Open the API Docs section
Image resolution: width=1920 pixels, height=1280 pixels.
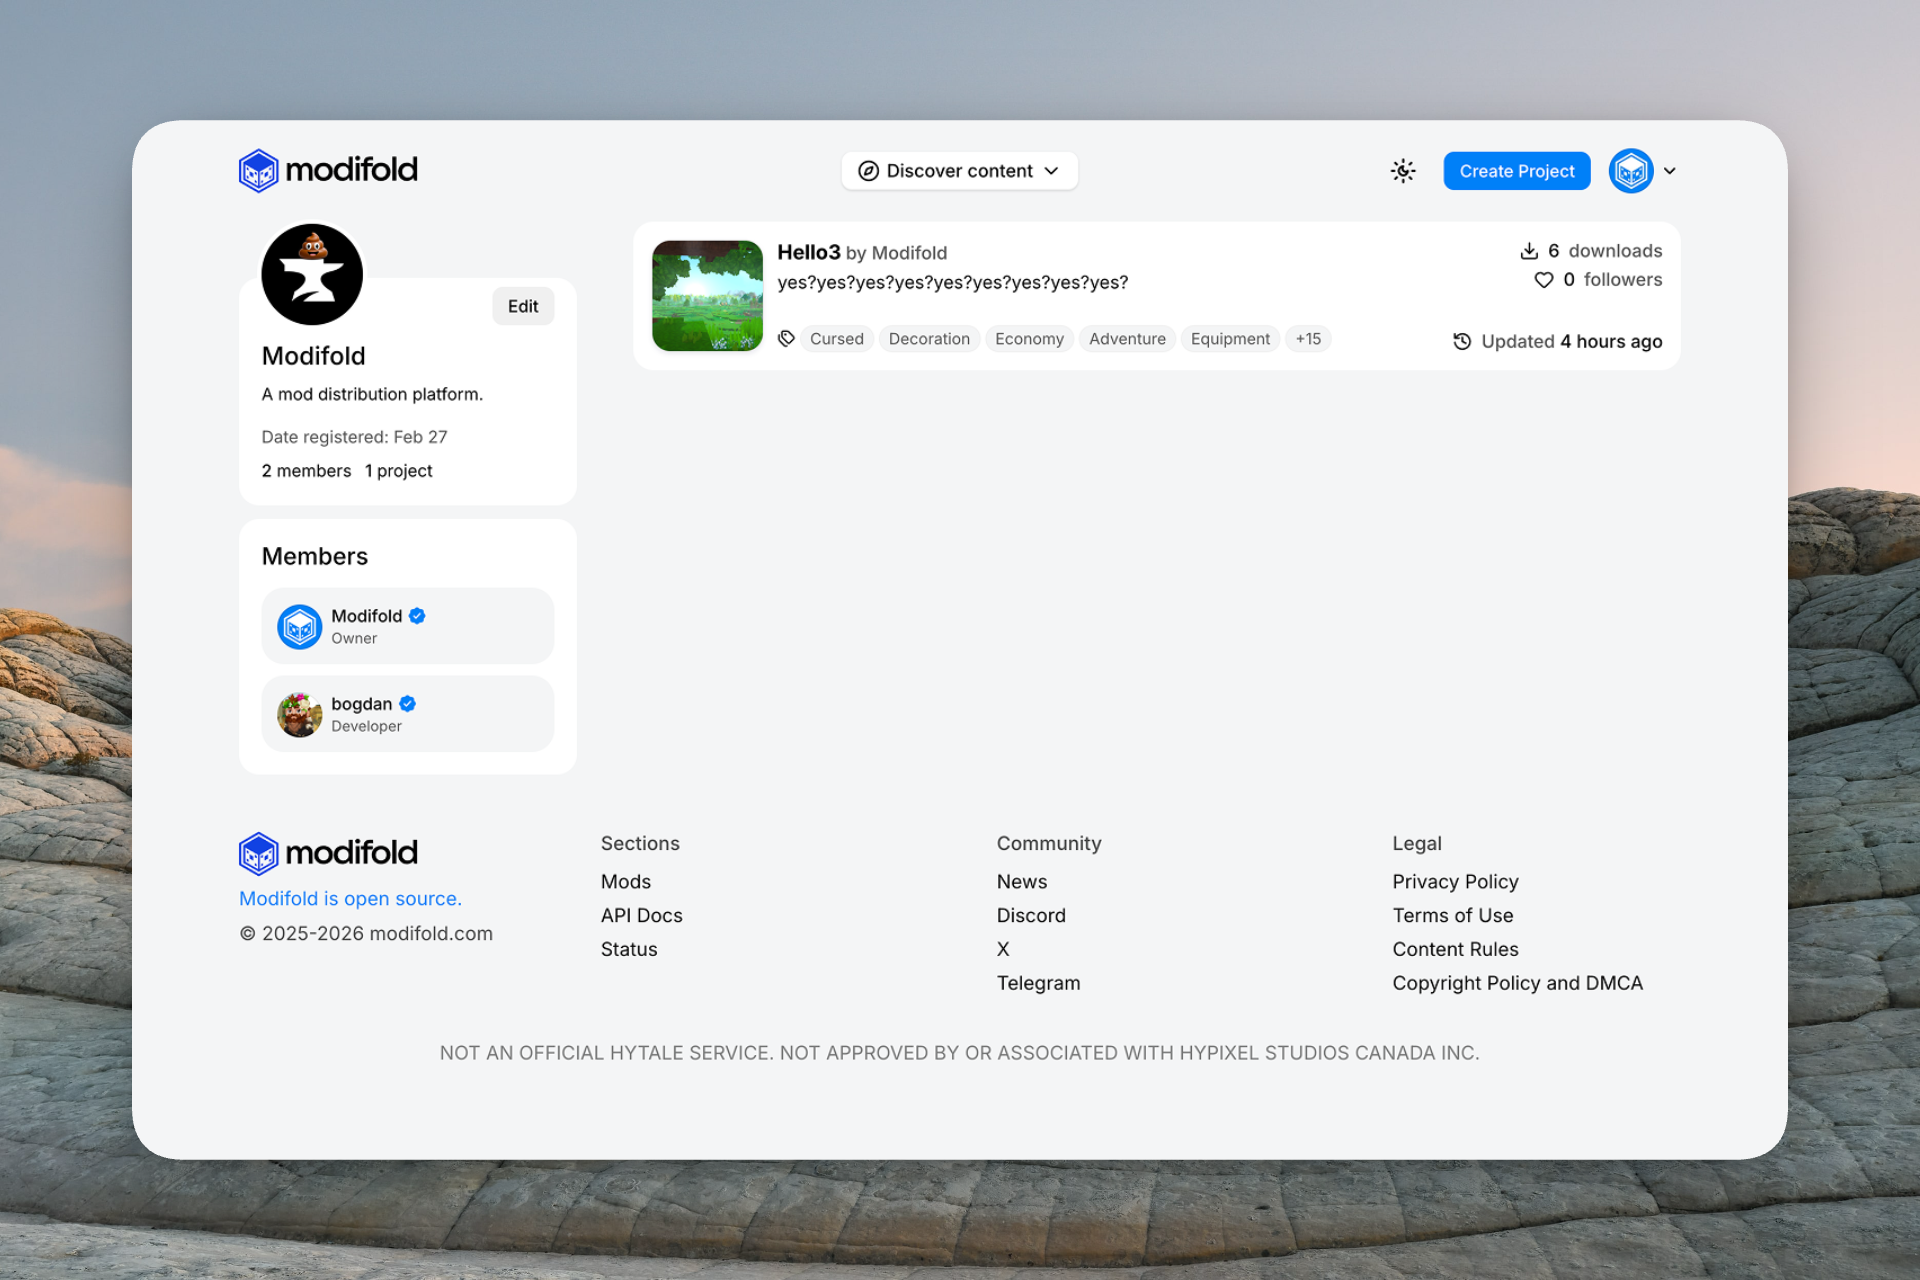click(x=641, y=915)
